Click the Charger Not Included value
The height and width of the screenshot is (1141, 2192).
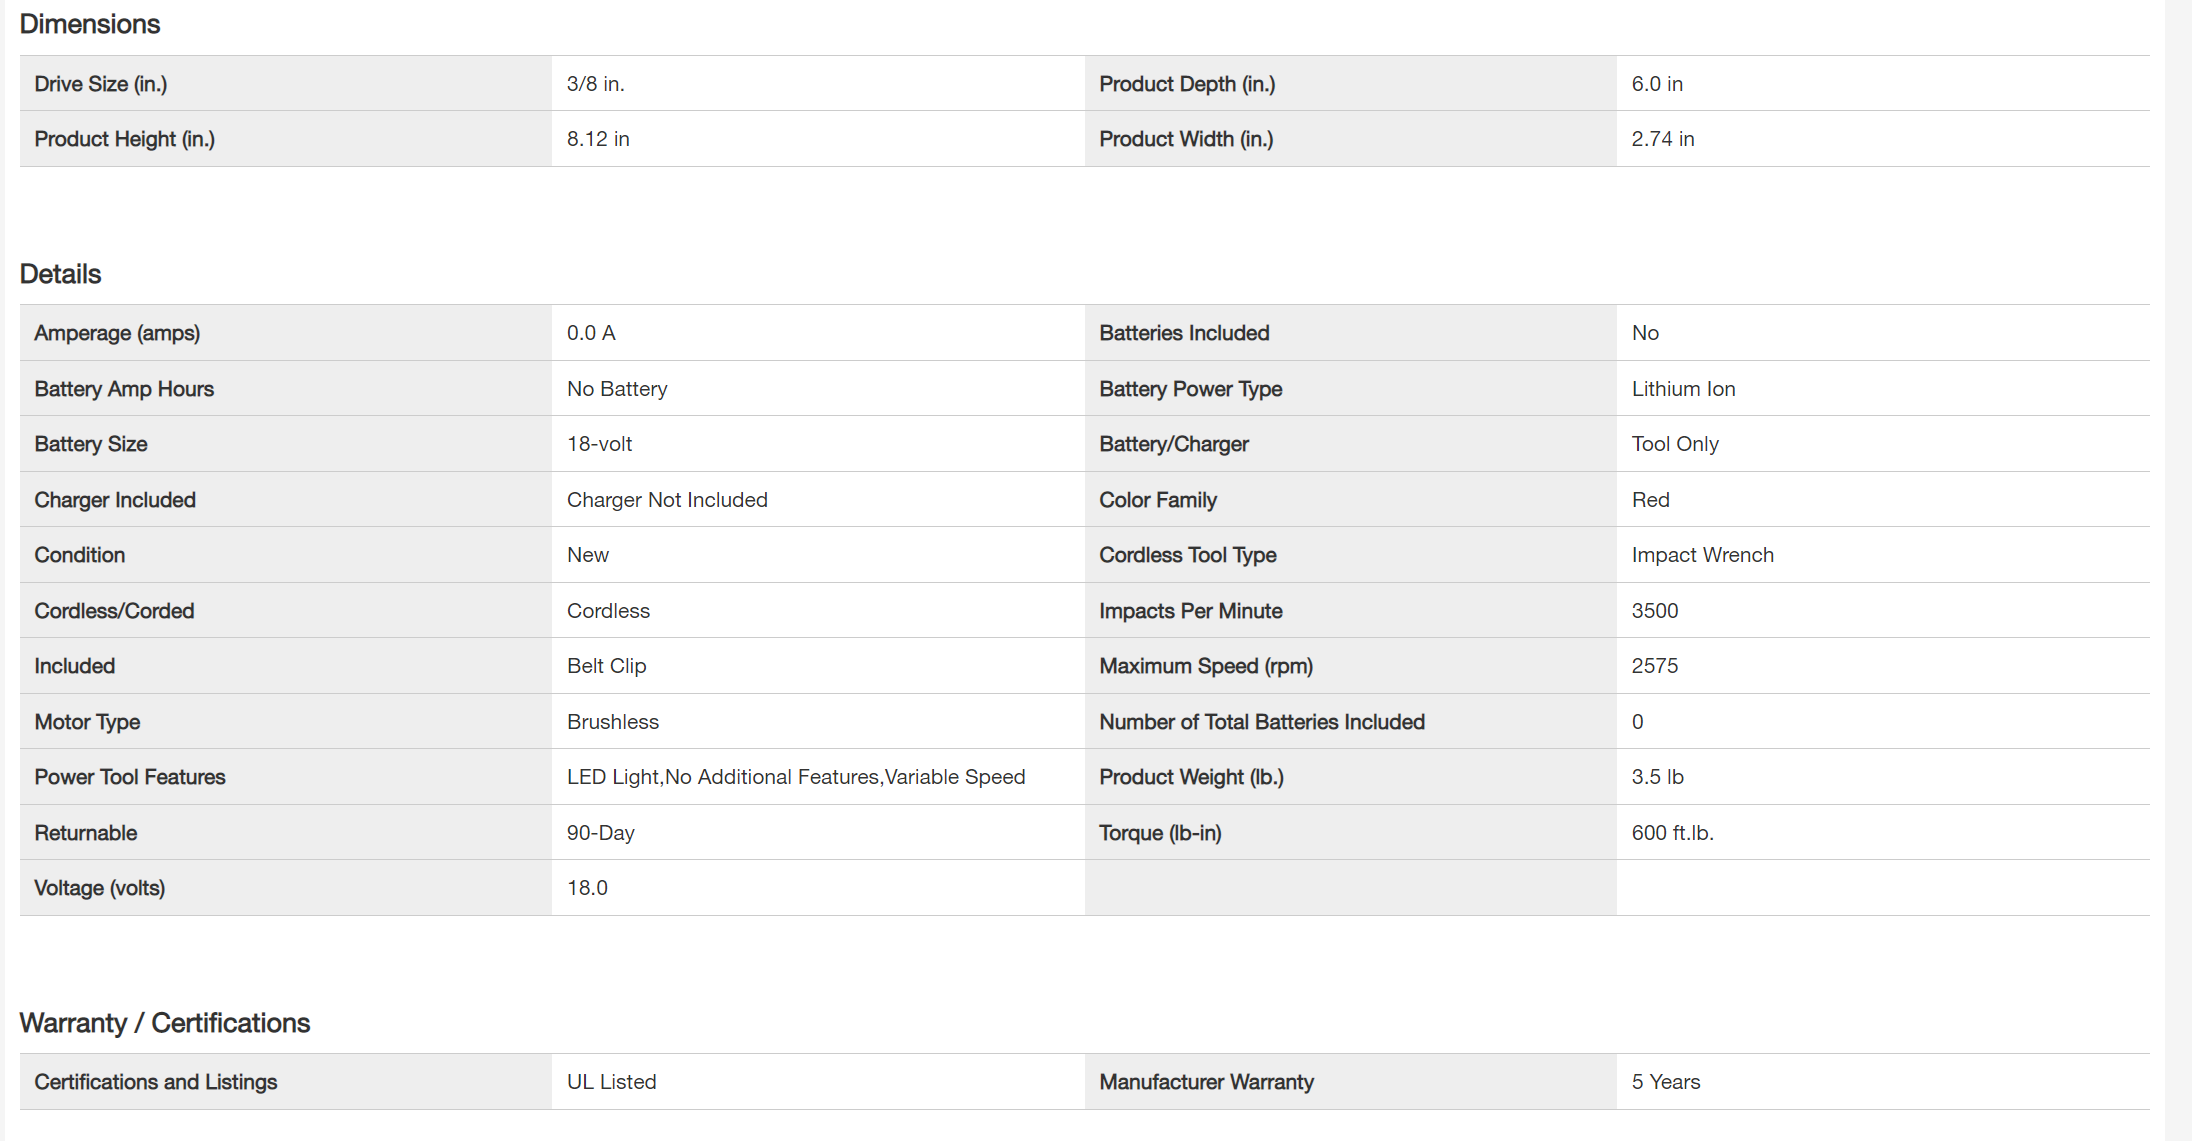click(667, 500)
